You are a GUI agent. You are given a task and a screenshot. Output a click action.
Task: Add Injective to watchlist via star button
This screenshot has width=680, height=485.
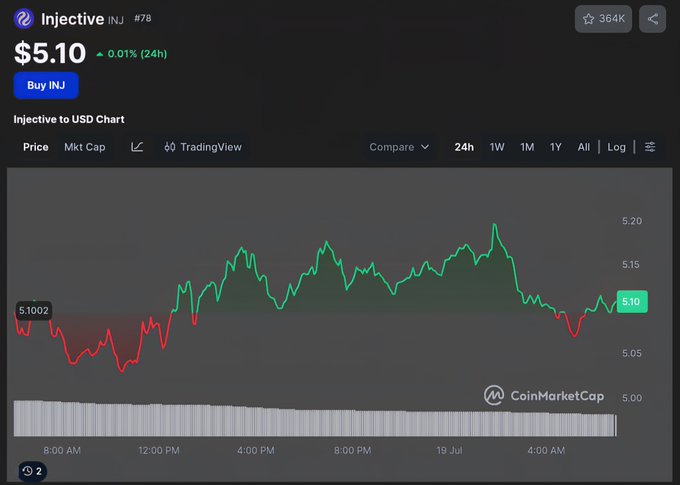tap(603, 19)
